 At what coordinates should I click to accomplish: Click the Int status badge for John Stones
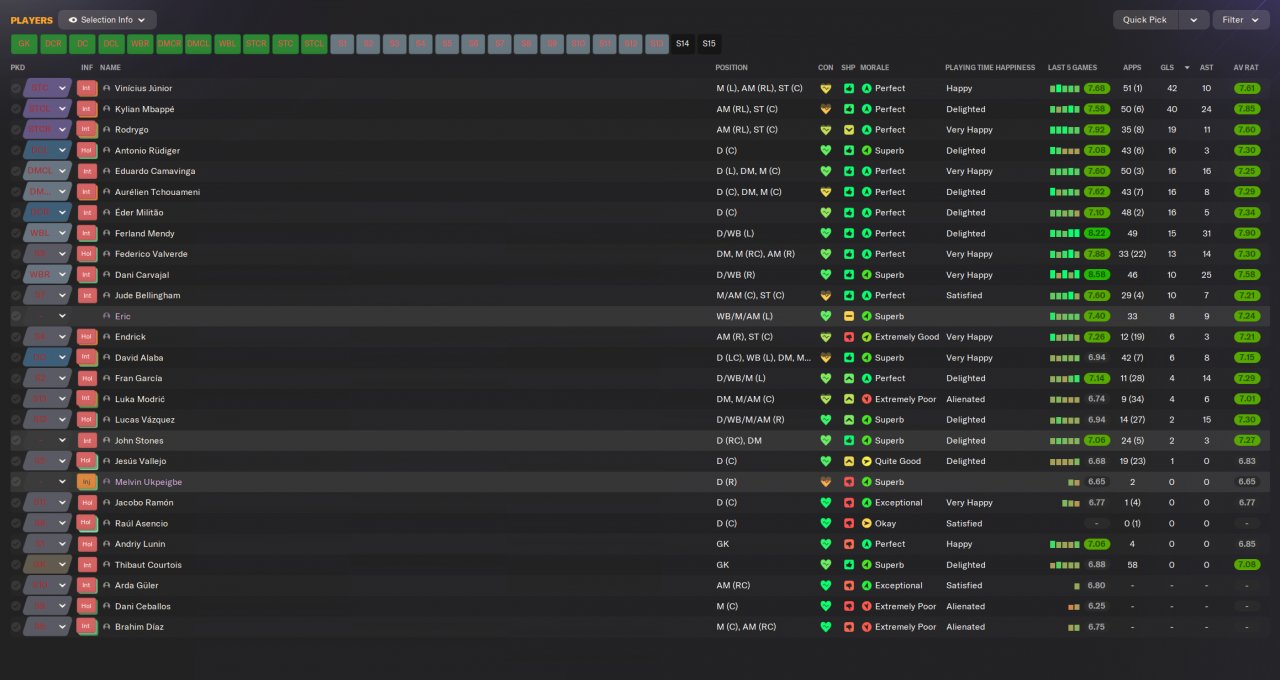point(86,440)
